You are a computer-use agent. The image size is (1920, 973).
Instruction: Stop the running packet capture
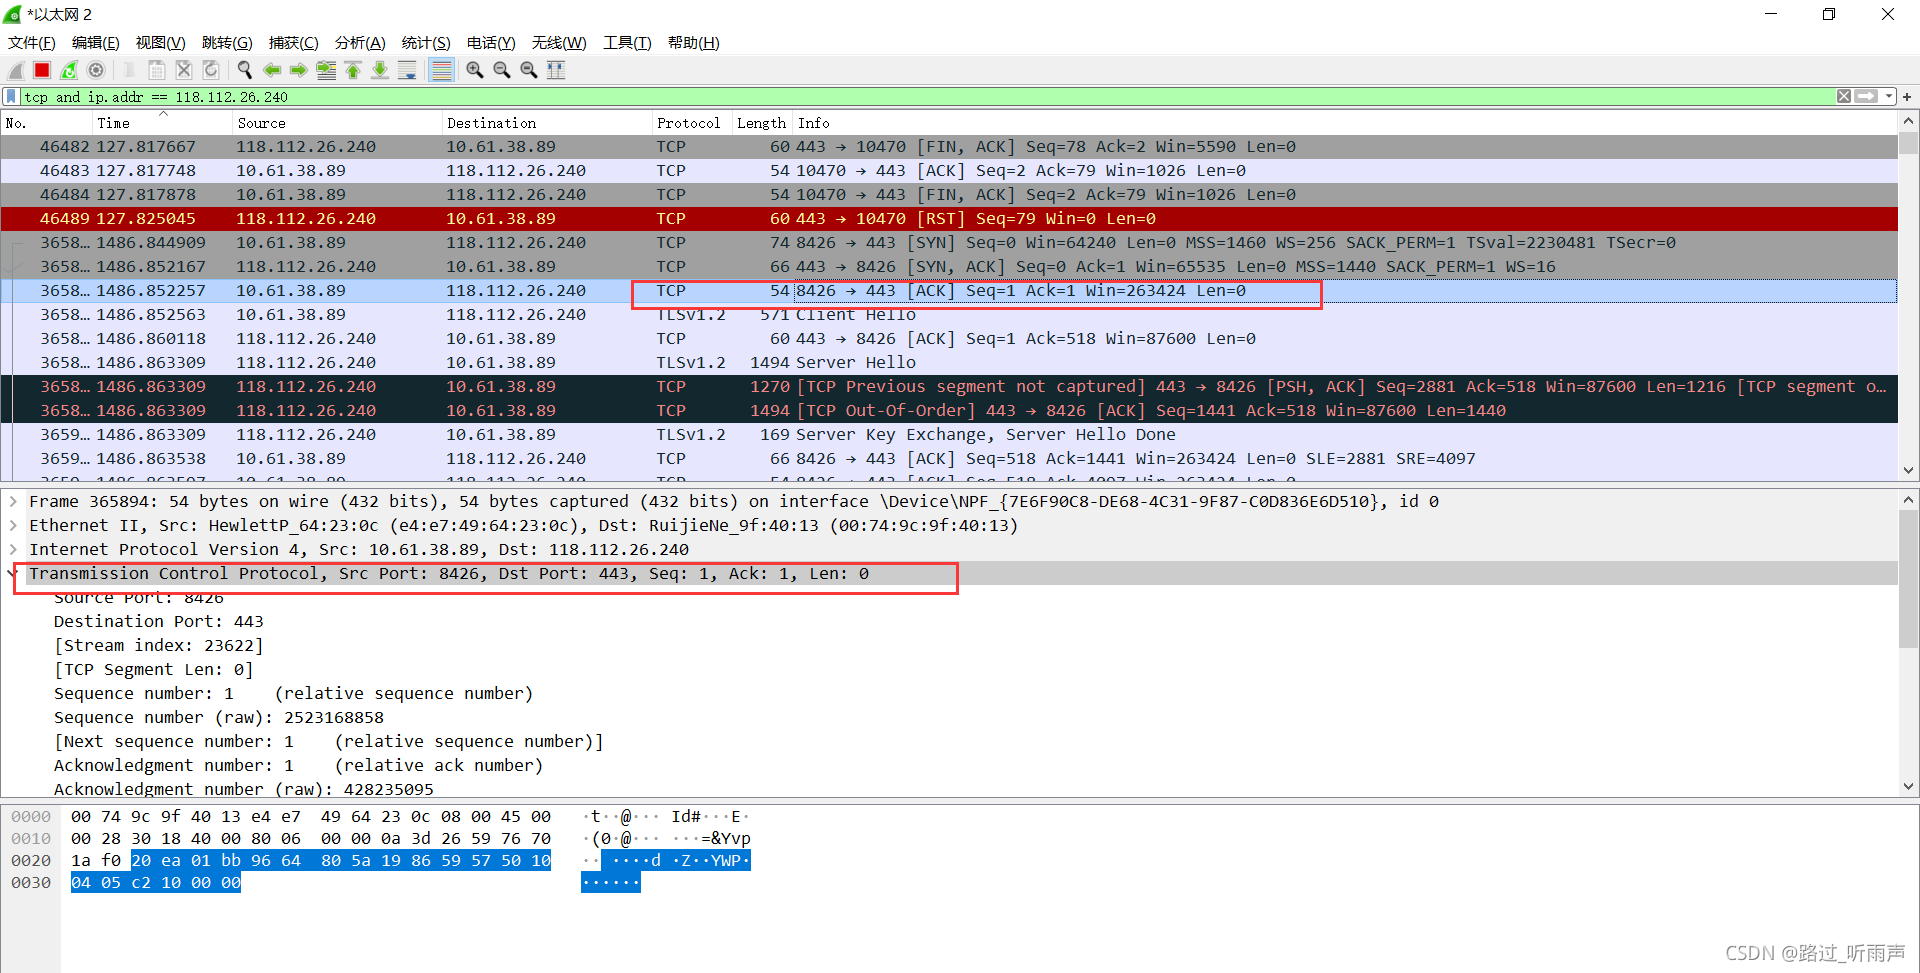[42, 70]
